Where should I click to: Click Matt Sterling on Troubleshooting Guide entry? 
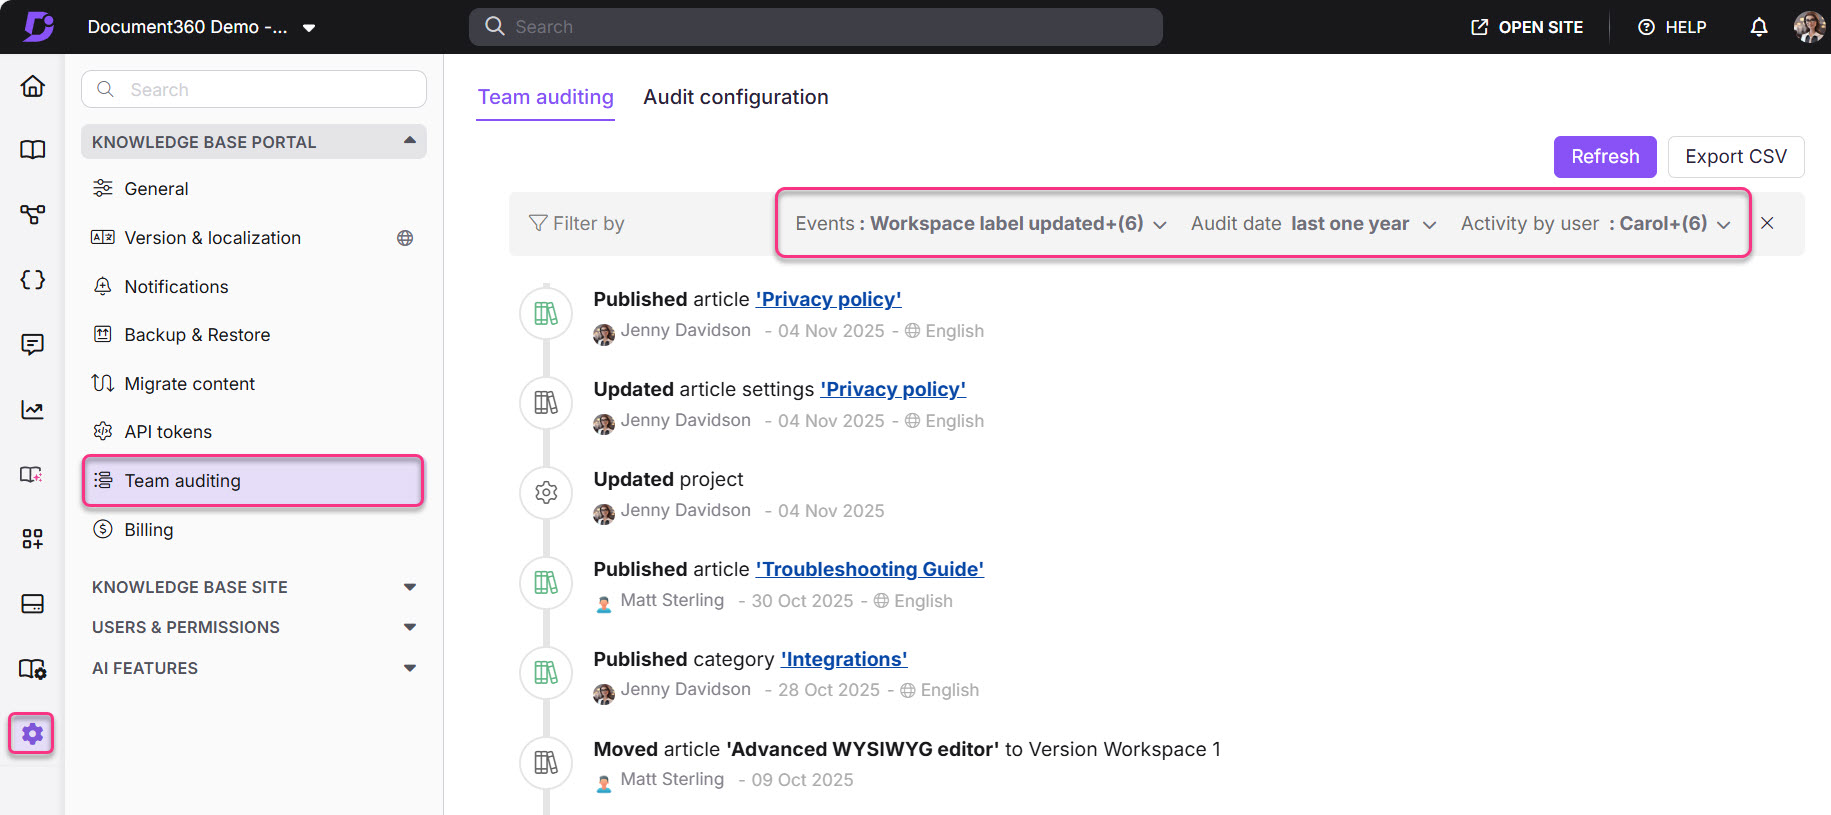pyautogui.click(x=672, y=600)
